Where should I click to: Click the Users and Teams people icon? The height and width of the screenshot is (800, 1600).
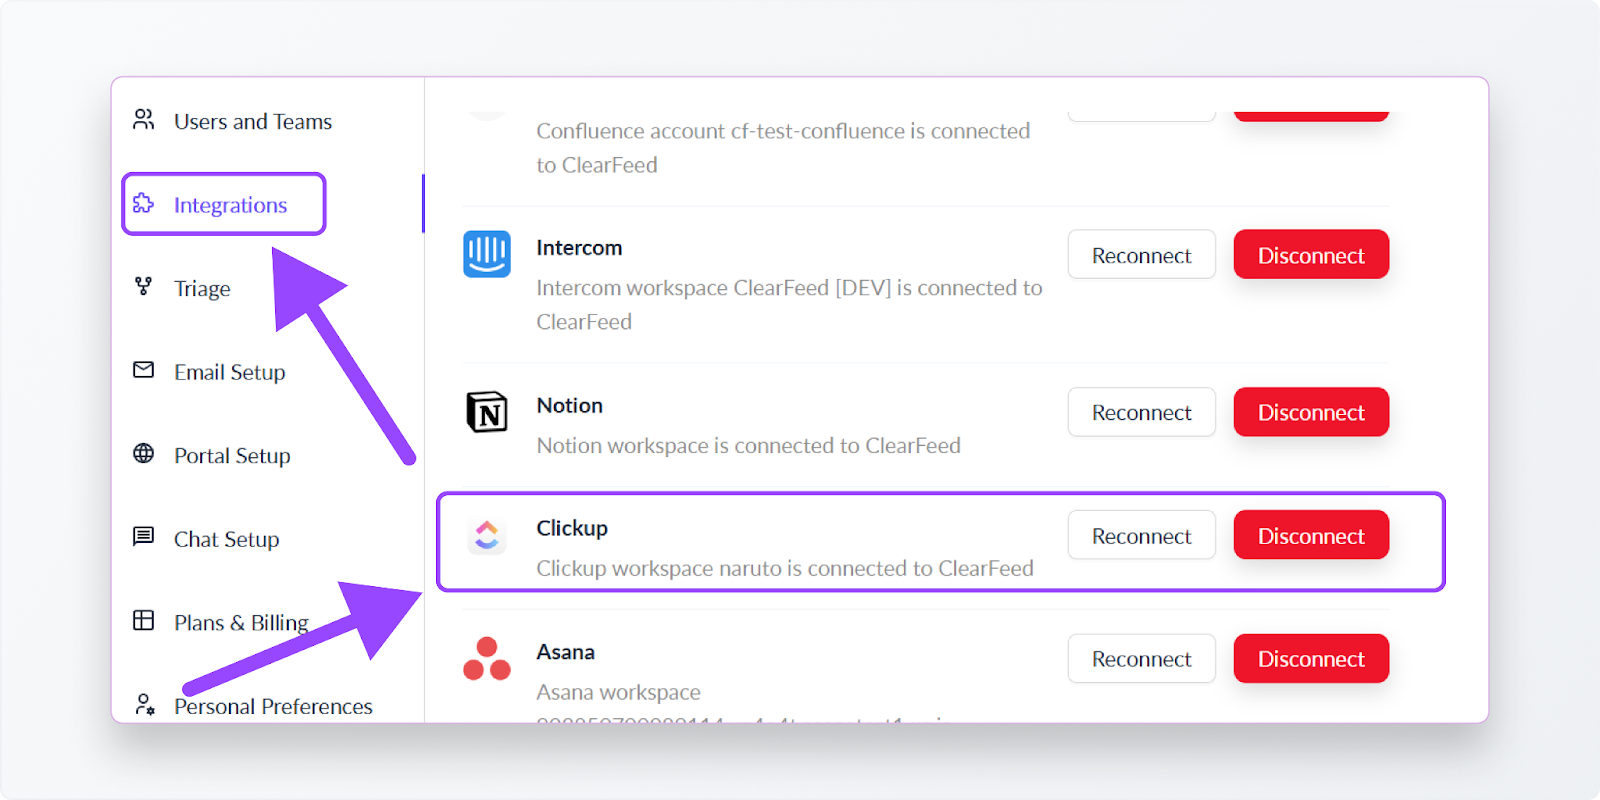point(144,120)
